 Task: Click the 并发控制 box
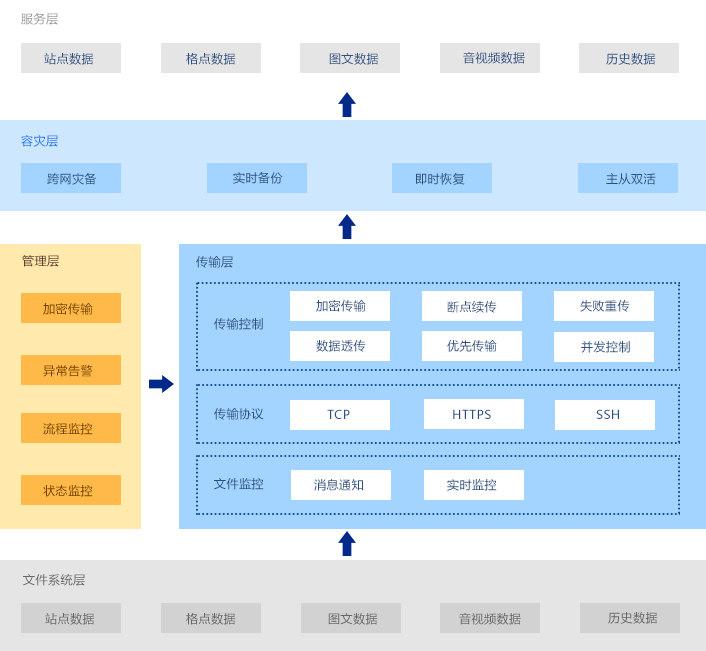[x=604, y=347]
